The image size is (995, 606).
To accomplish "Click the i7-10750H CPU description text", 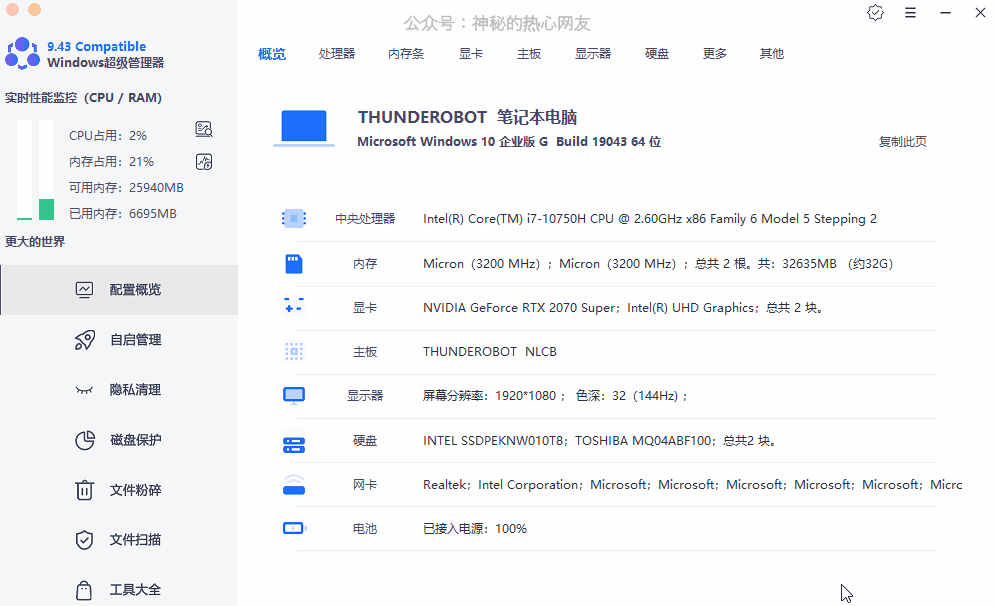I will (x=650, y=219).
